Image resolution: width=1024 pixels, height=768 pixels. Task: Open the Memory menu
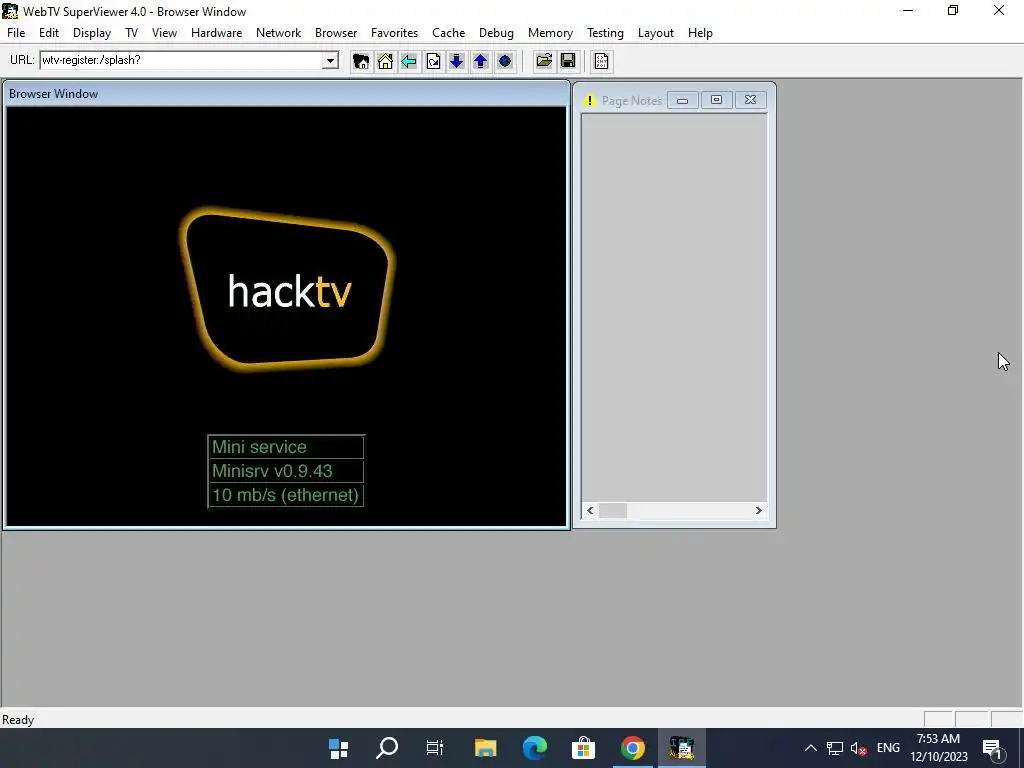(x=550, y=33)
